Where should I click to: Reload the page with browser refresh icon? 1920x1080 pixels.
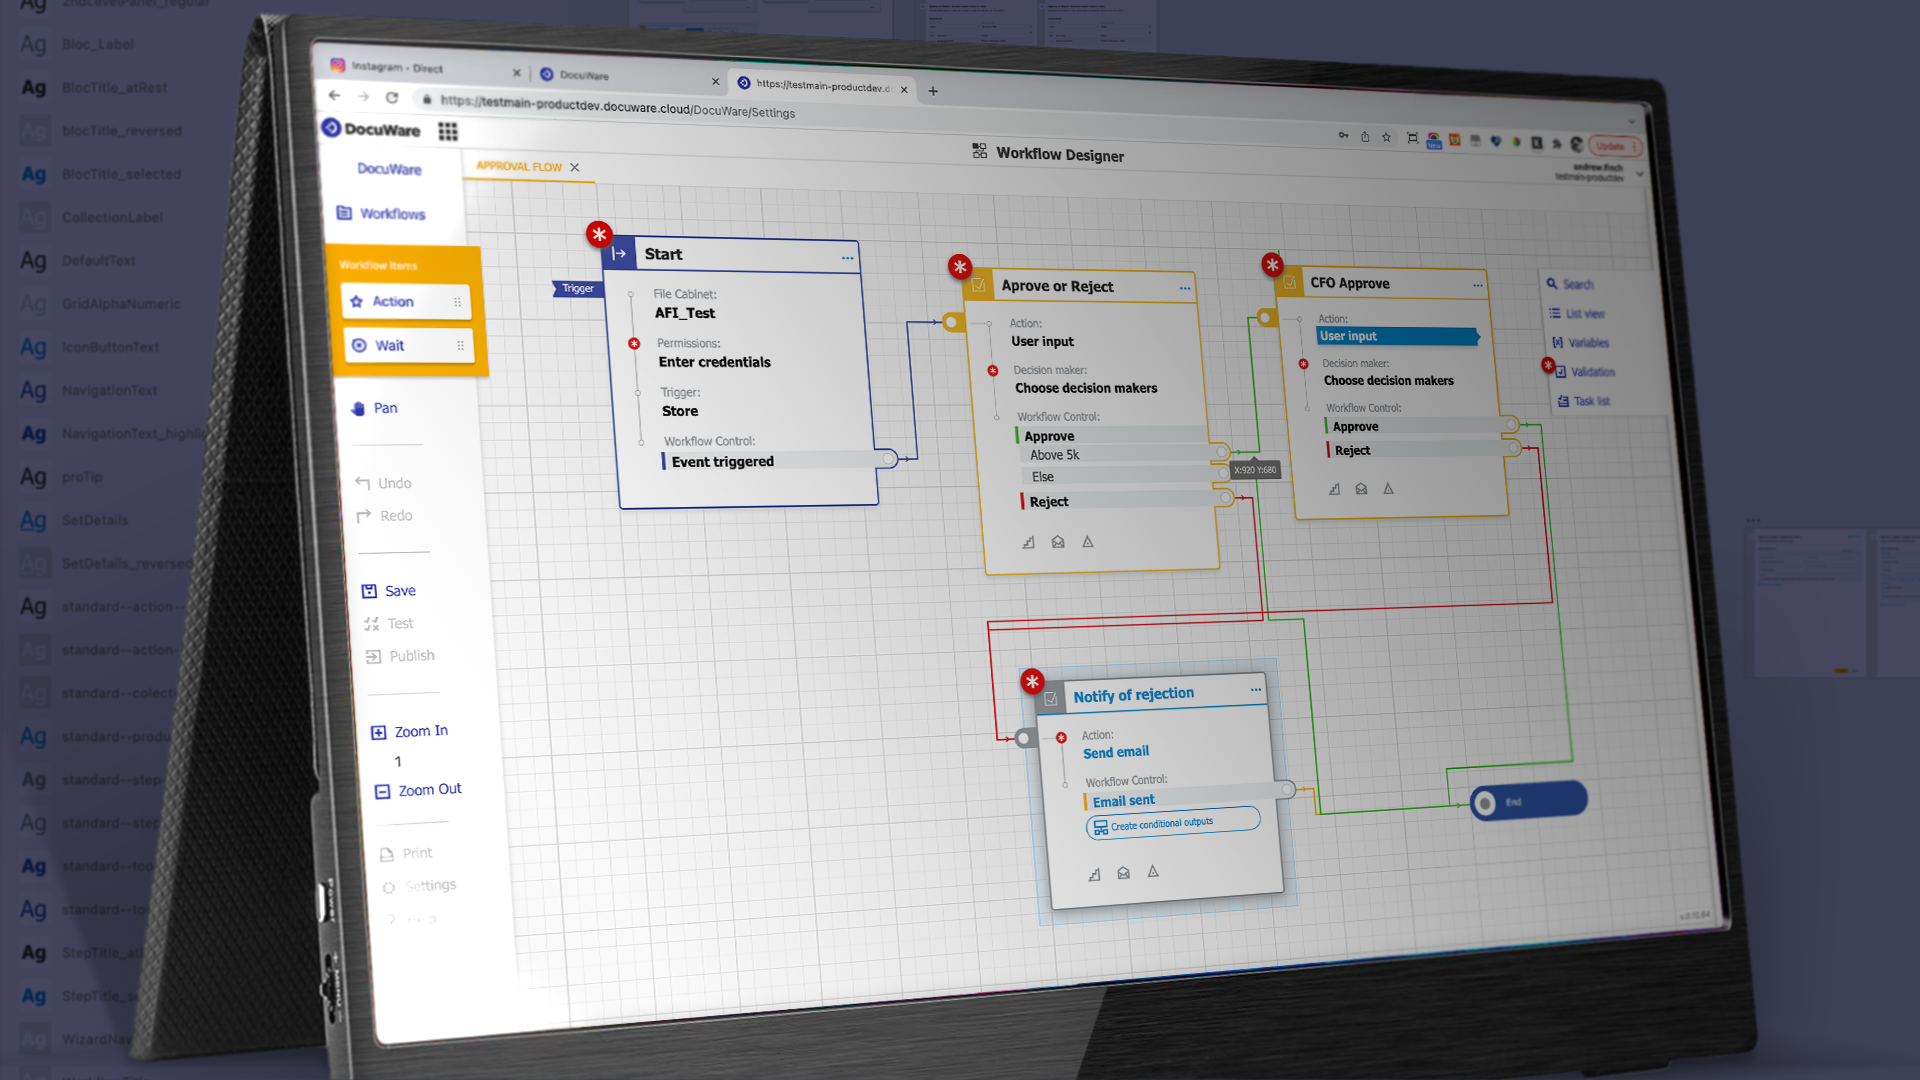click(x=392, y=97)
